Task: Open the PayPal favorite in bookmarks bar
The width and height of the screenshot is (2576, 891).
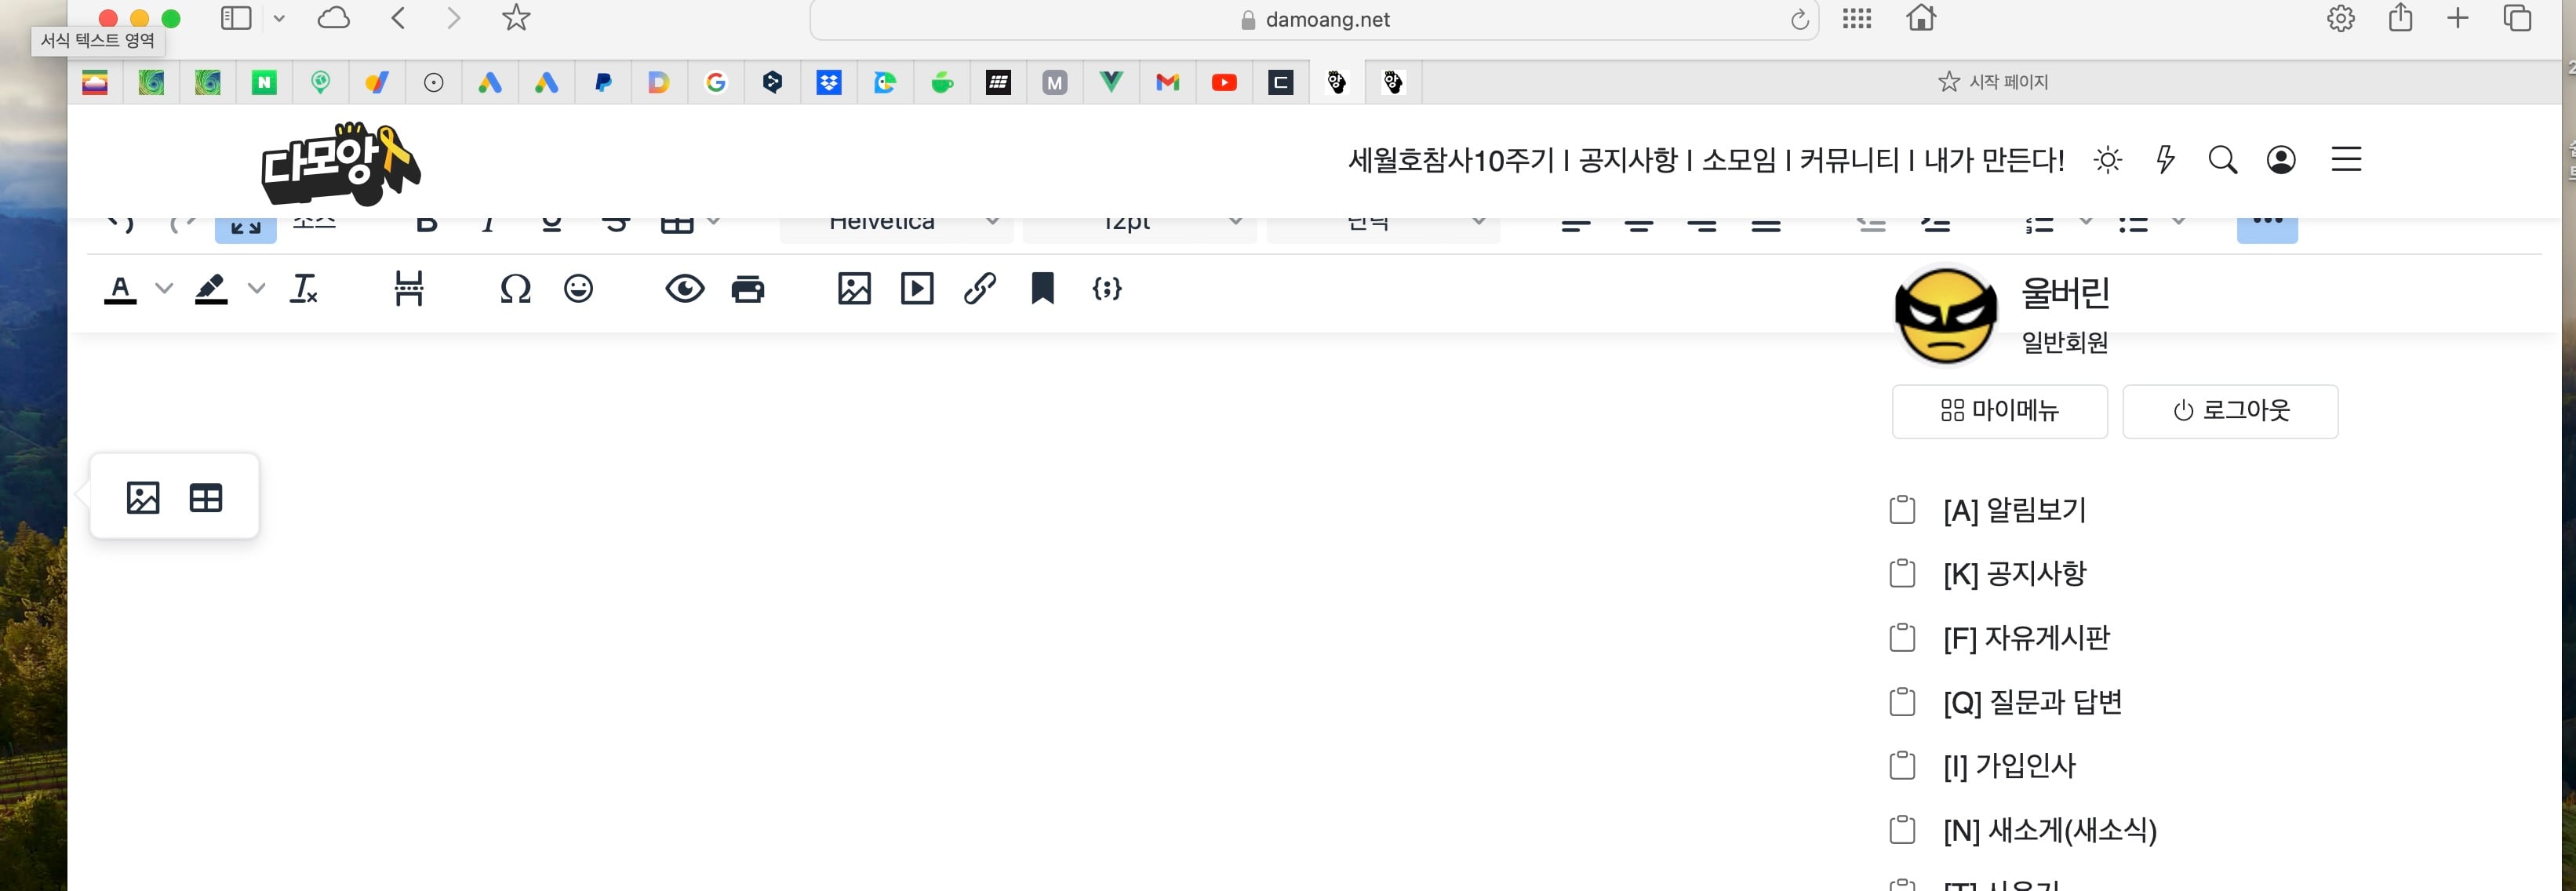Action: [602, 83]
